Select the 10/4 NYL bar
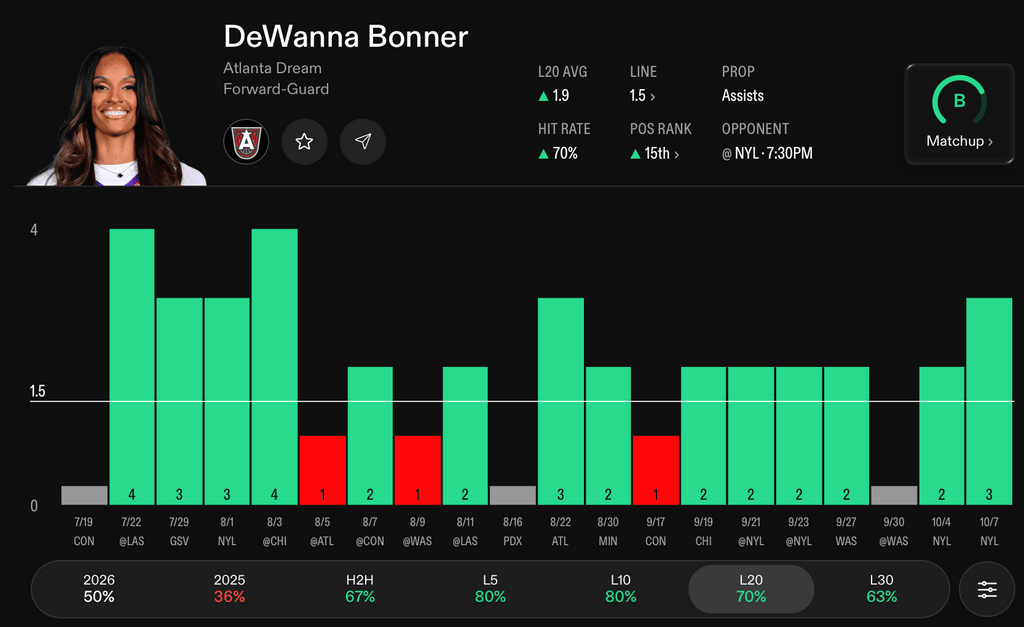Screen dimensions: 1024x627 click(x=942, y=436)
